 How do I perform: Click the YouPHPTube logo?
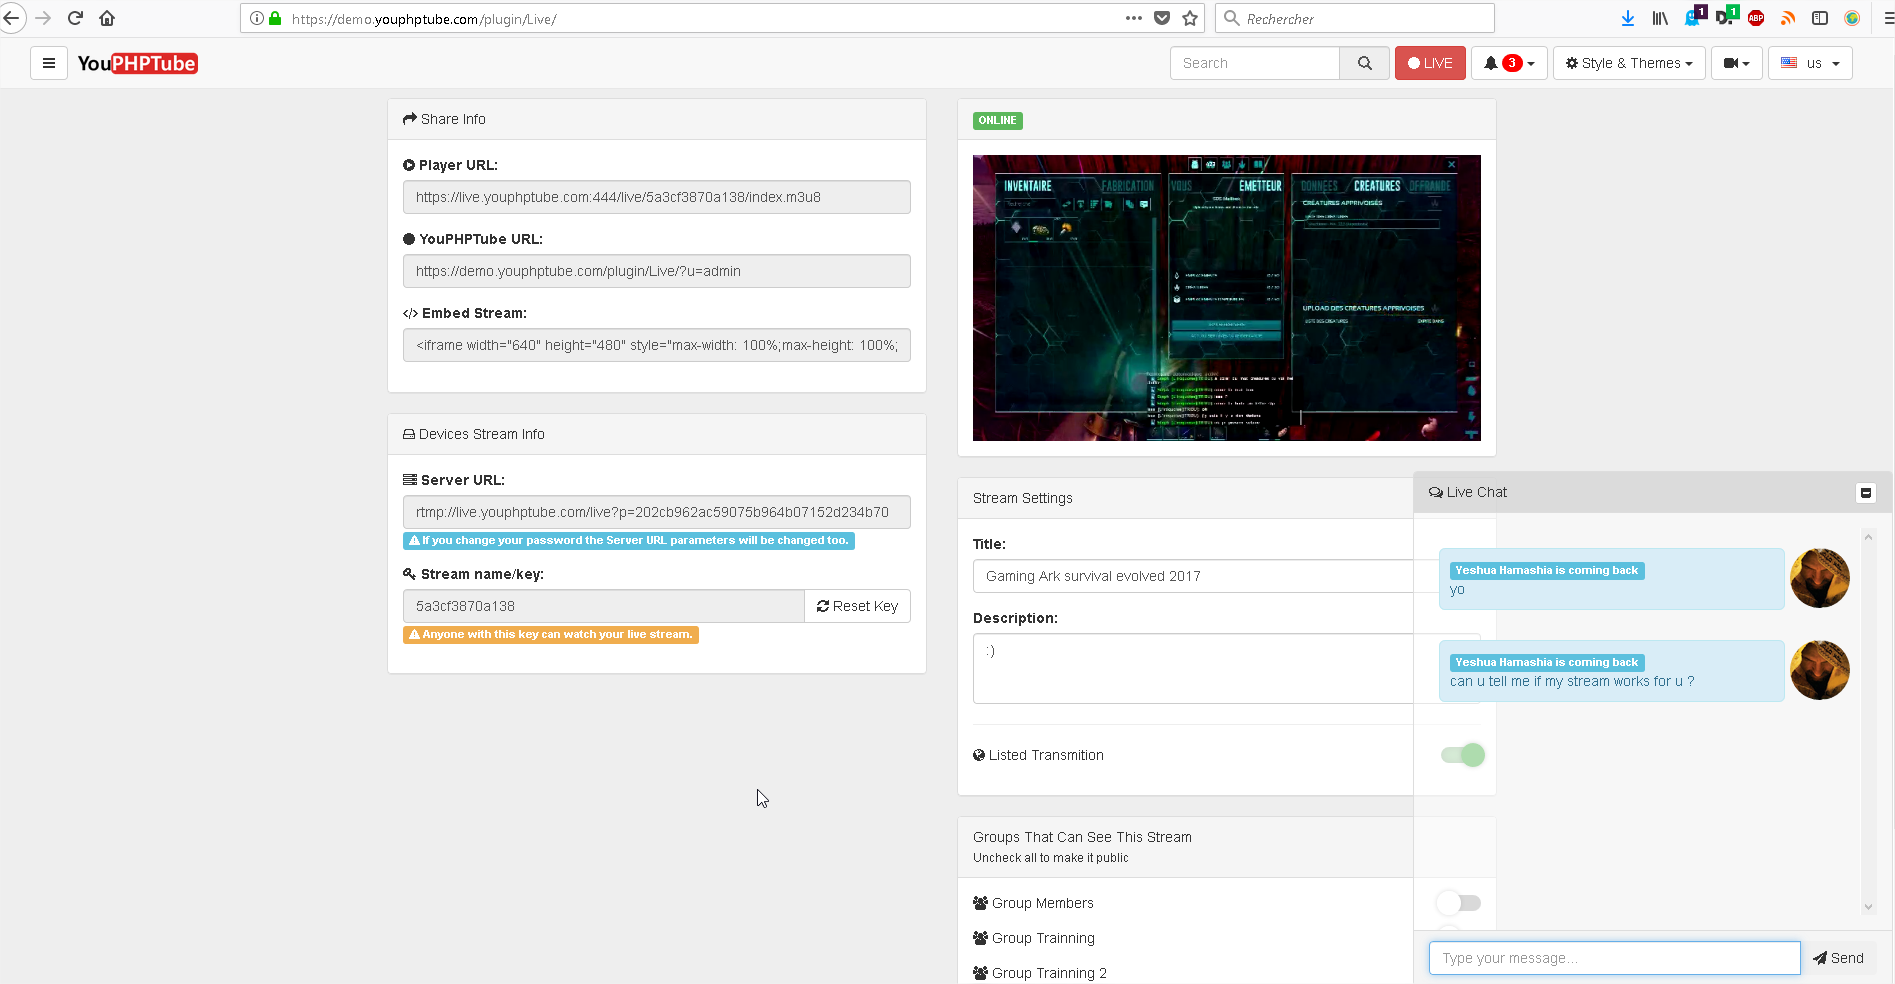point(138,63)
